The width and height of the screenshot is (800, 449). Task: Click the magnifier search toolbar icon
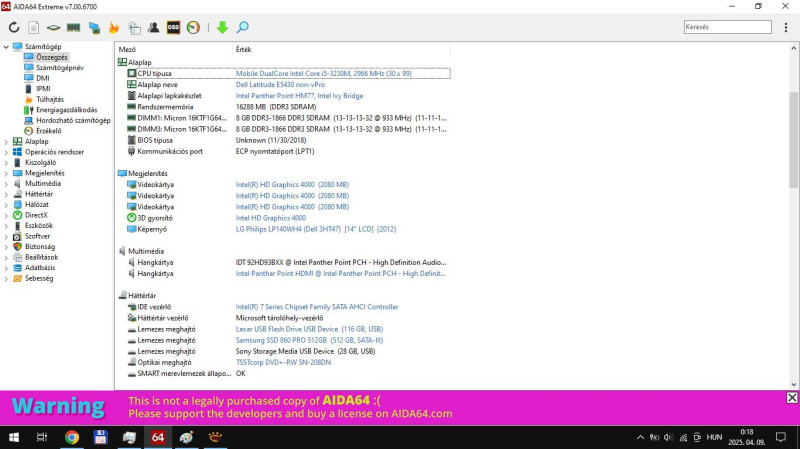pos(243,28)
